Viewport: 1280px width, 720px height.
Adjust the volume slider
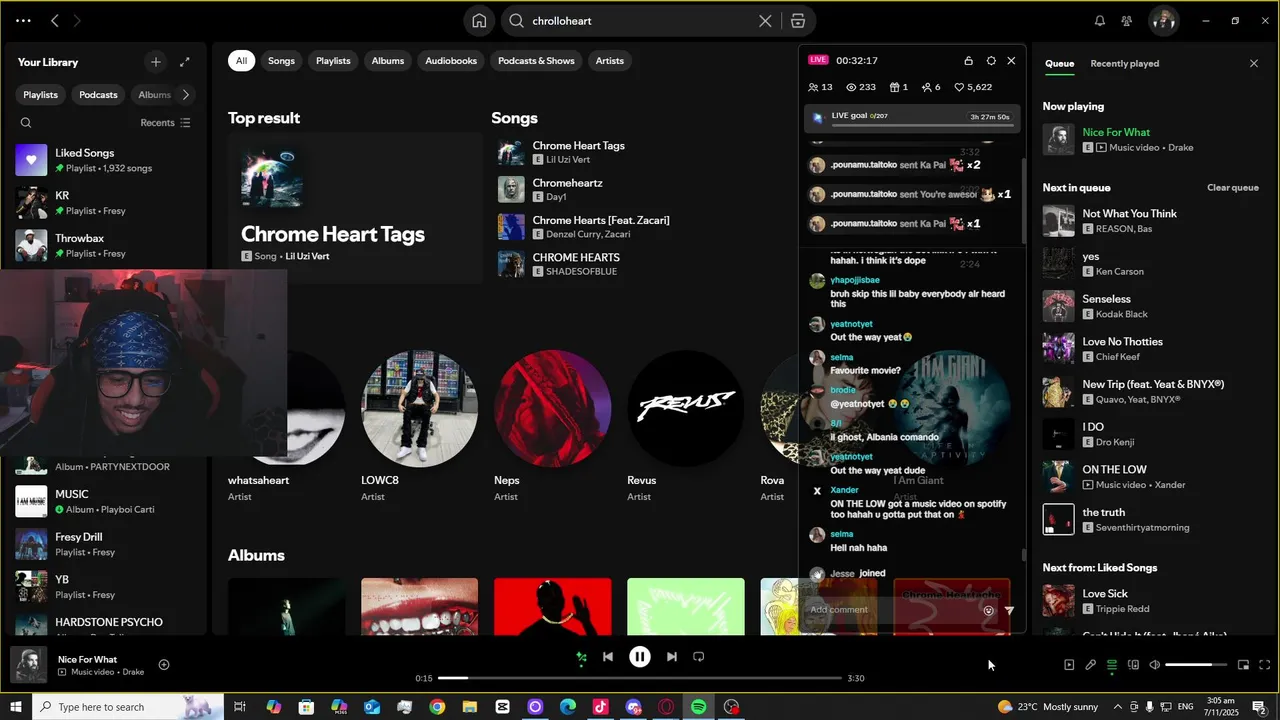1196,665
